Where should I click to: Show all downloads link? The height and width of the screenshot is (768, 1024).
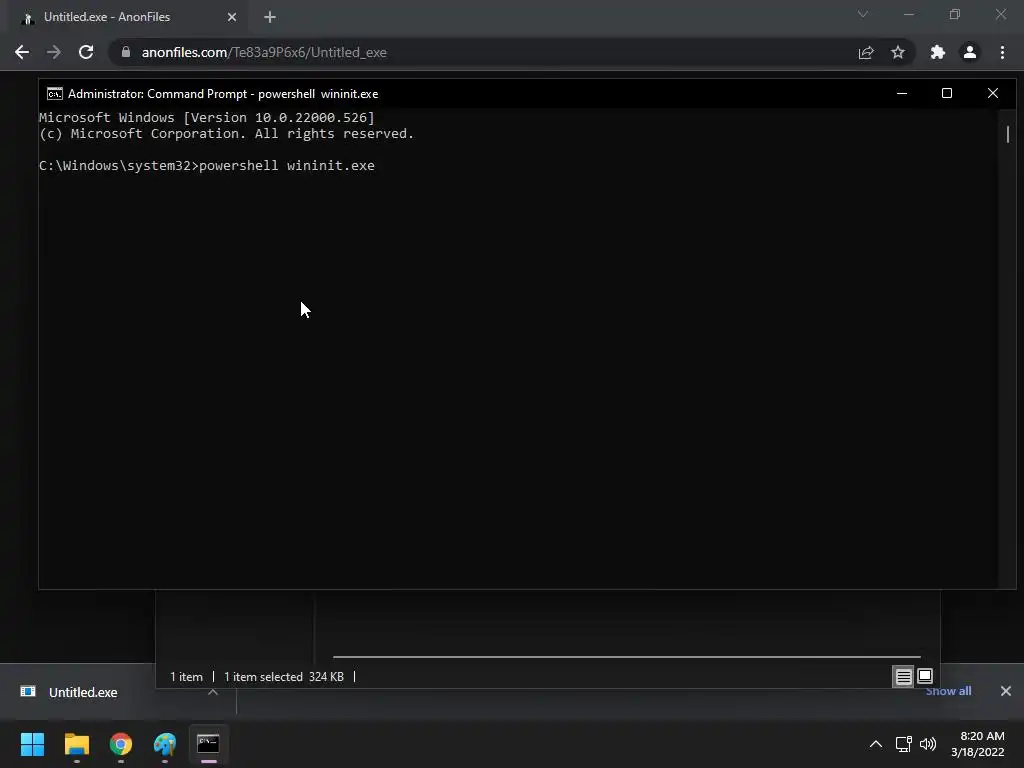click(948, 691)
